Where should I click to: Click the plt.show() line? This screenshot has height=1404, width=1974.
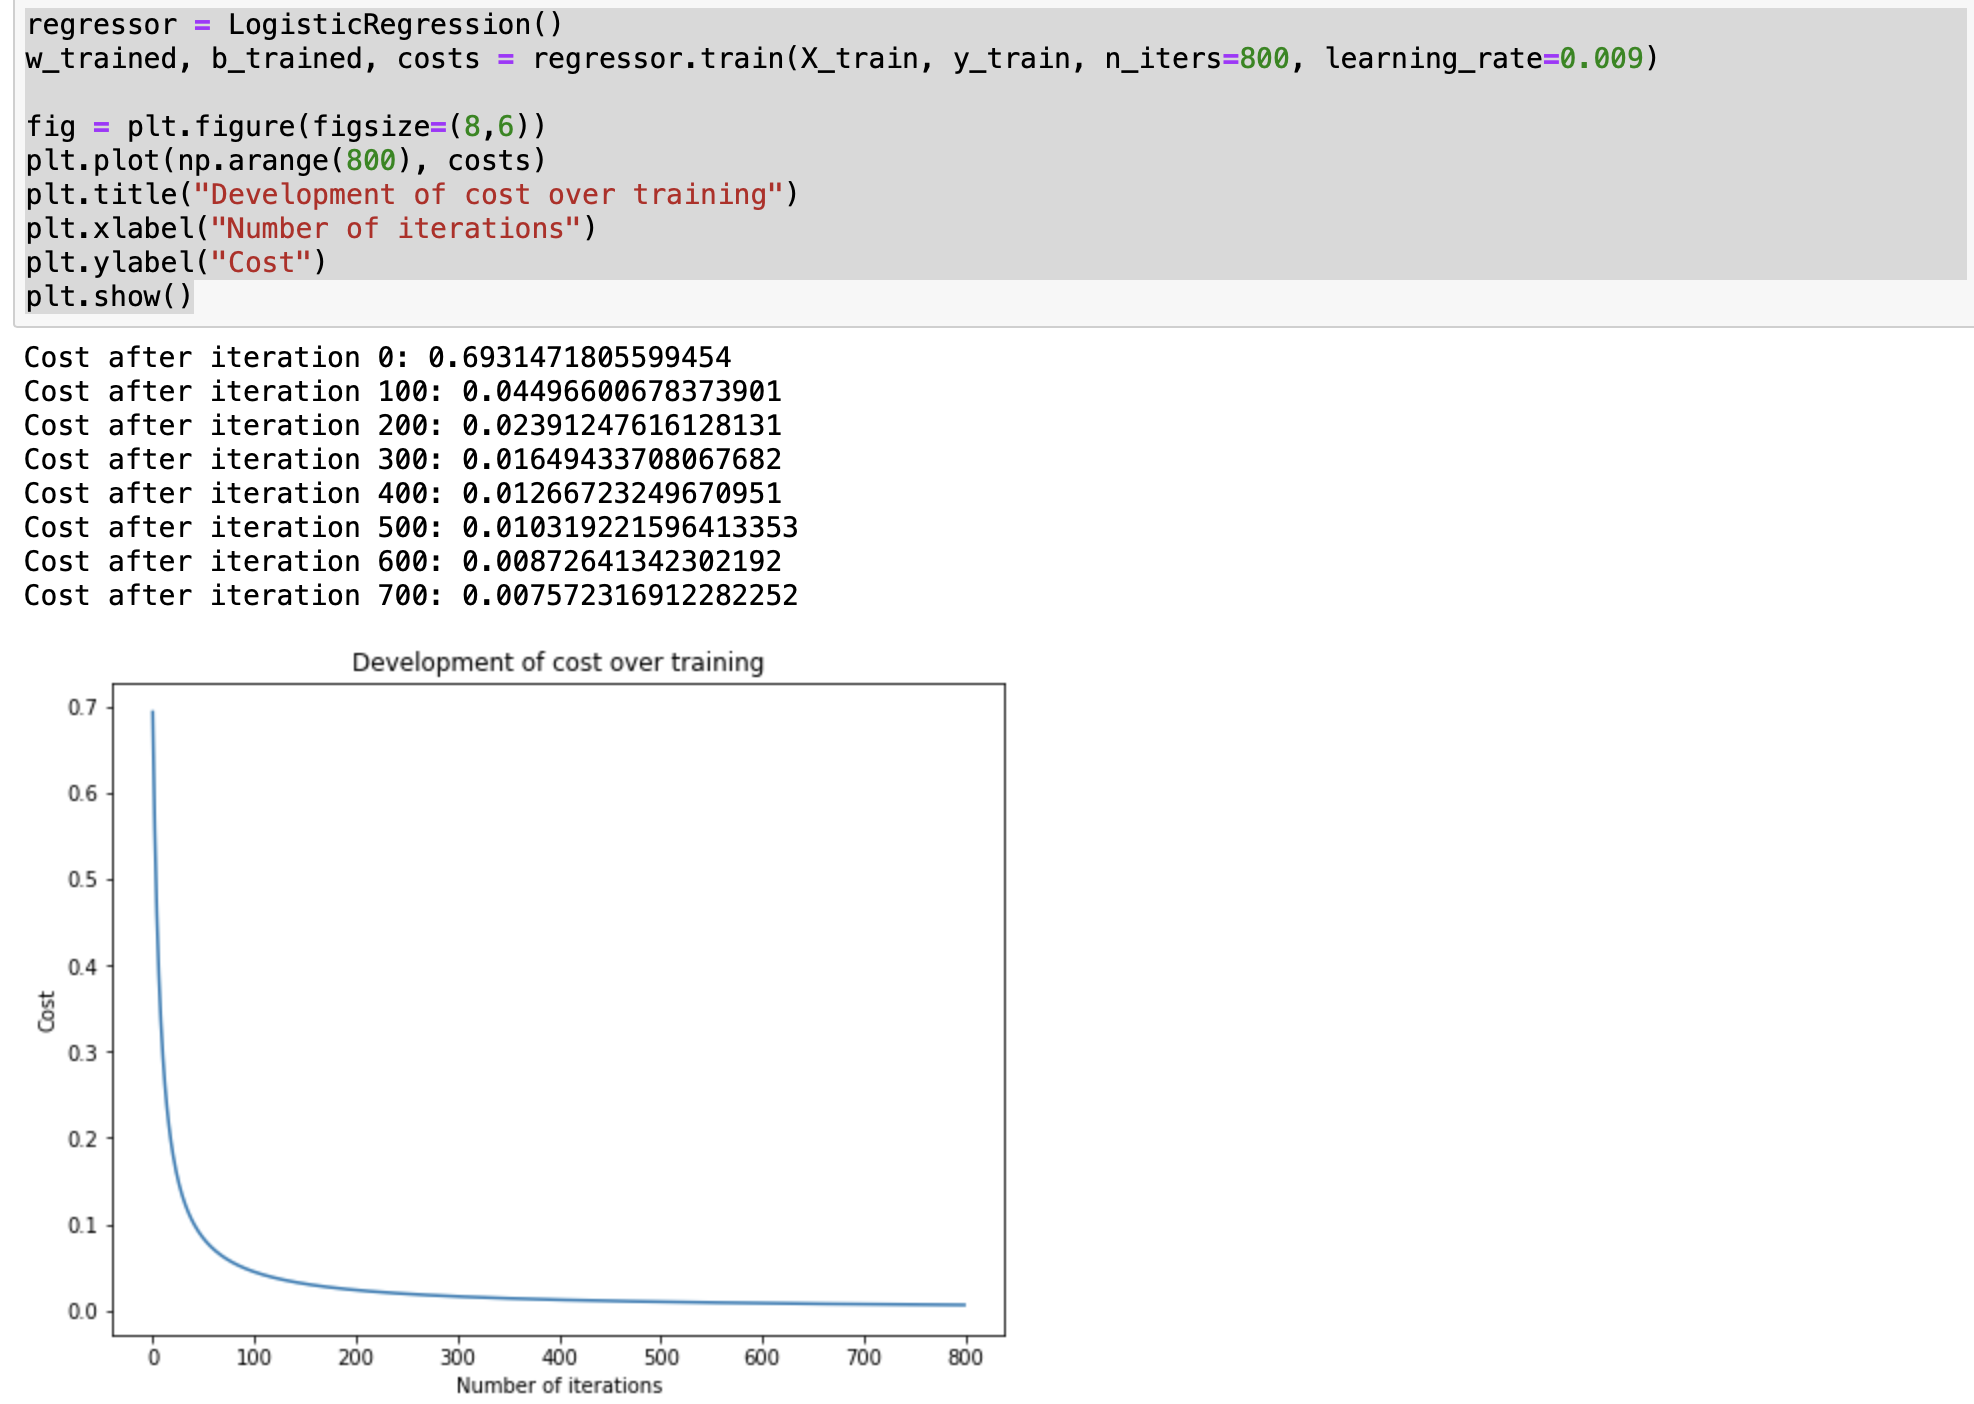(108, 297)
